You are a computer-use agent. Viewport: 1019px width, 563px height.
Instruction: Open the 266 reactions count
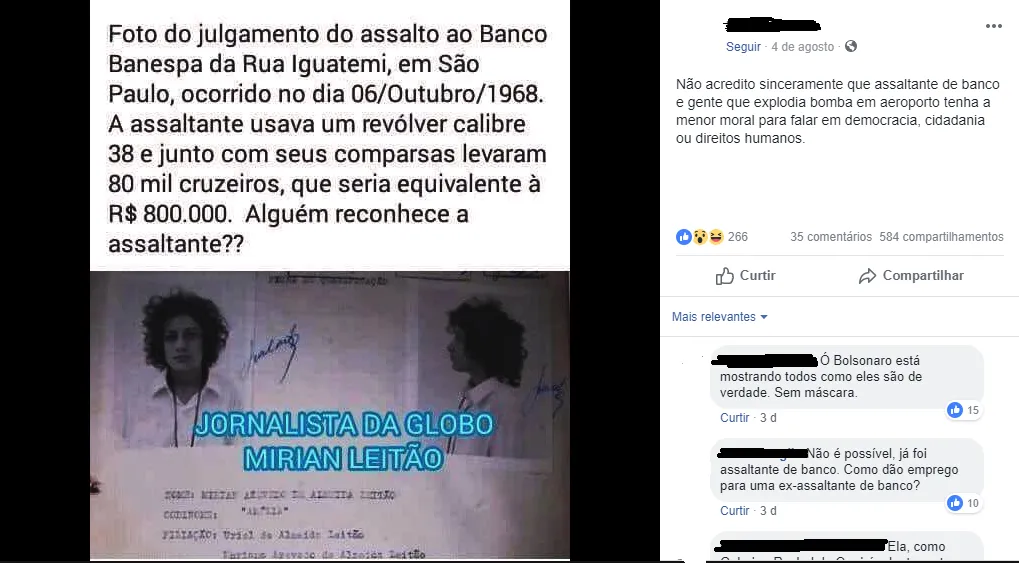[738, 237]
